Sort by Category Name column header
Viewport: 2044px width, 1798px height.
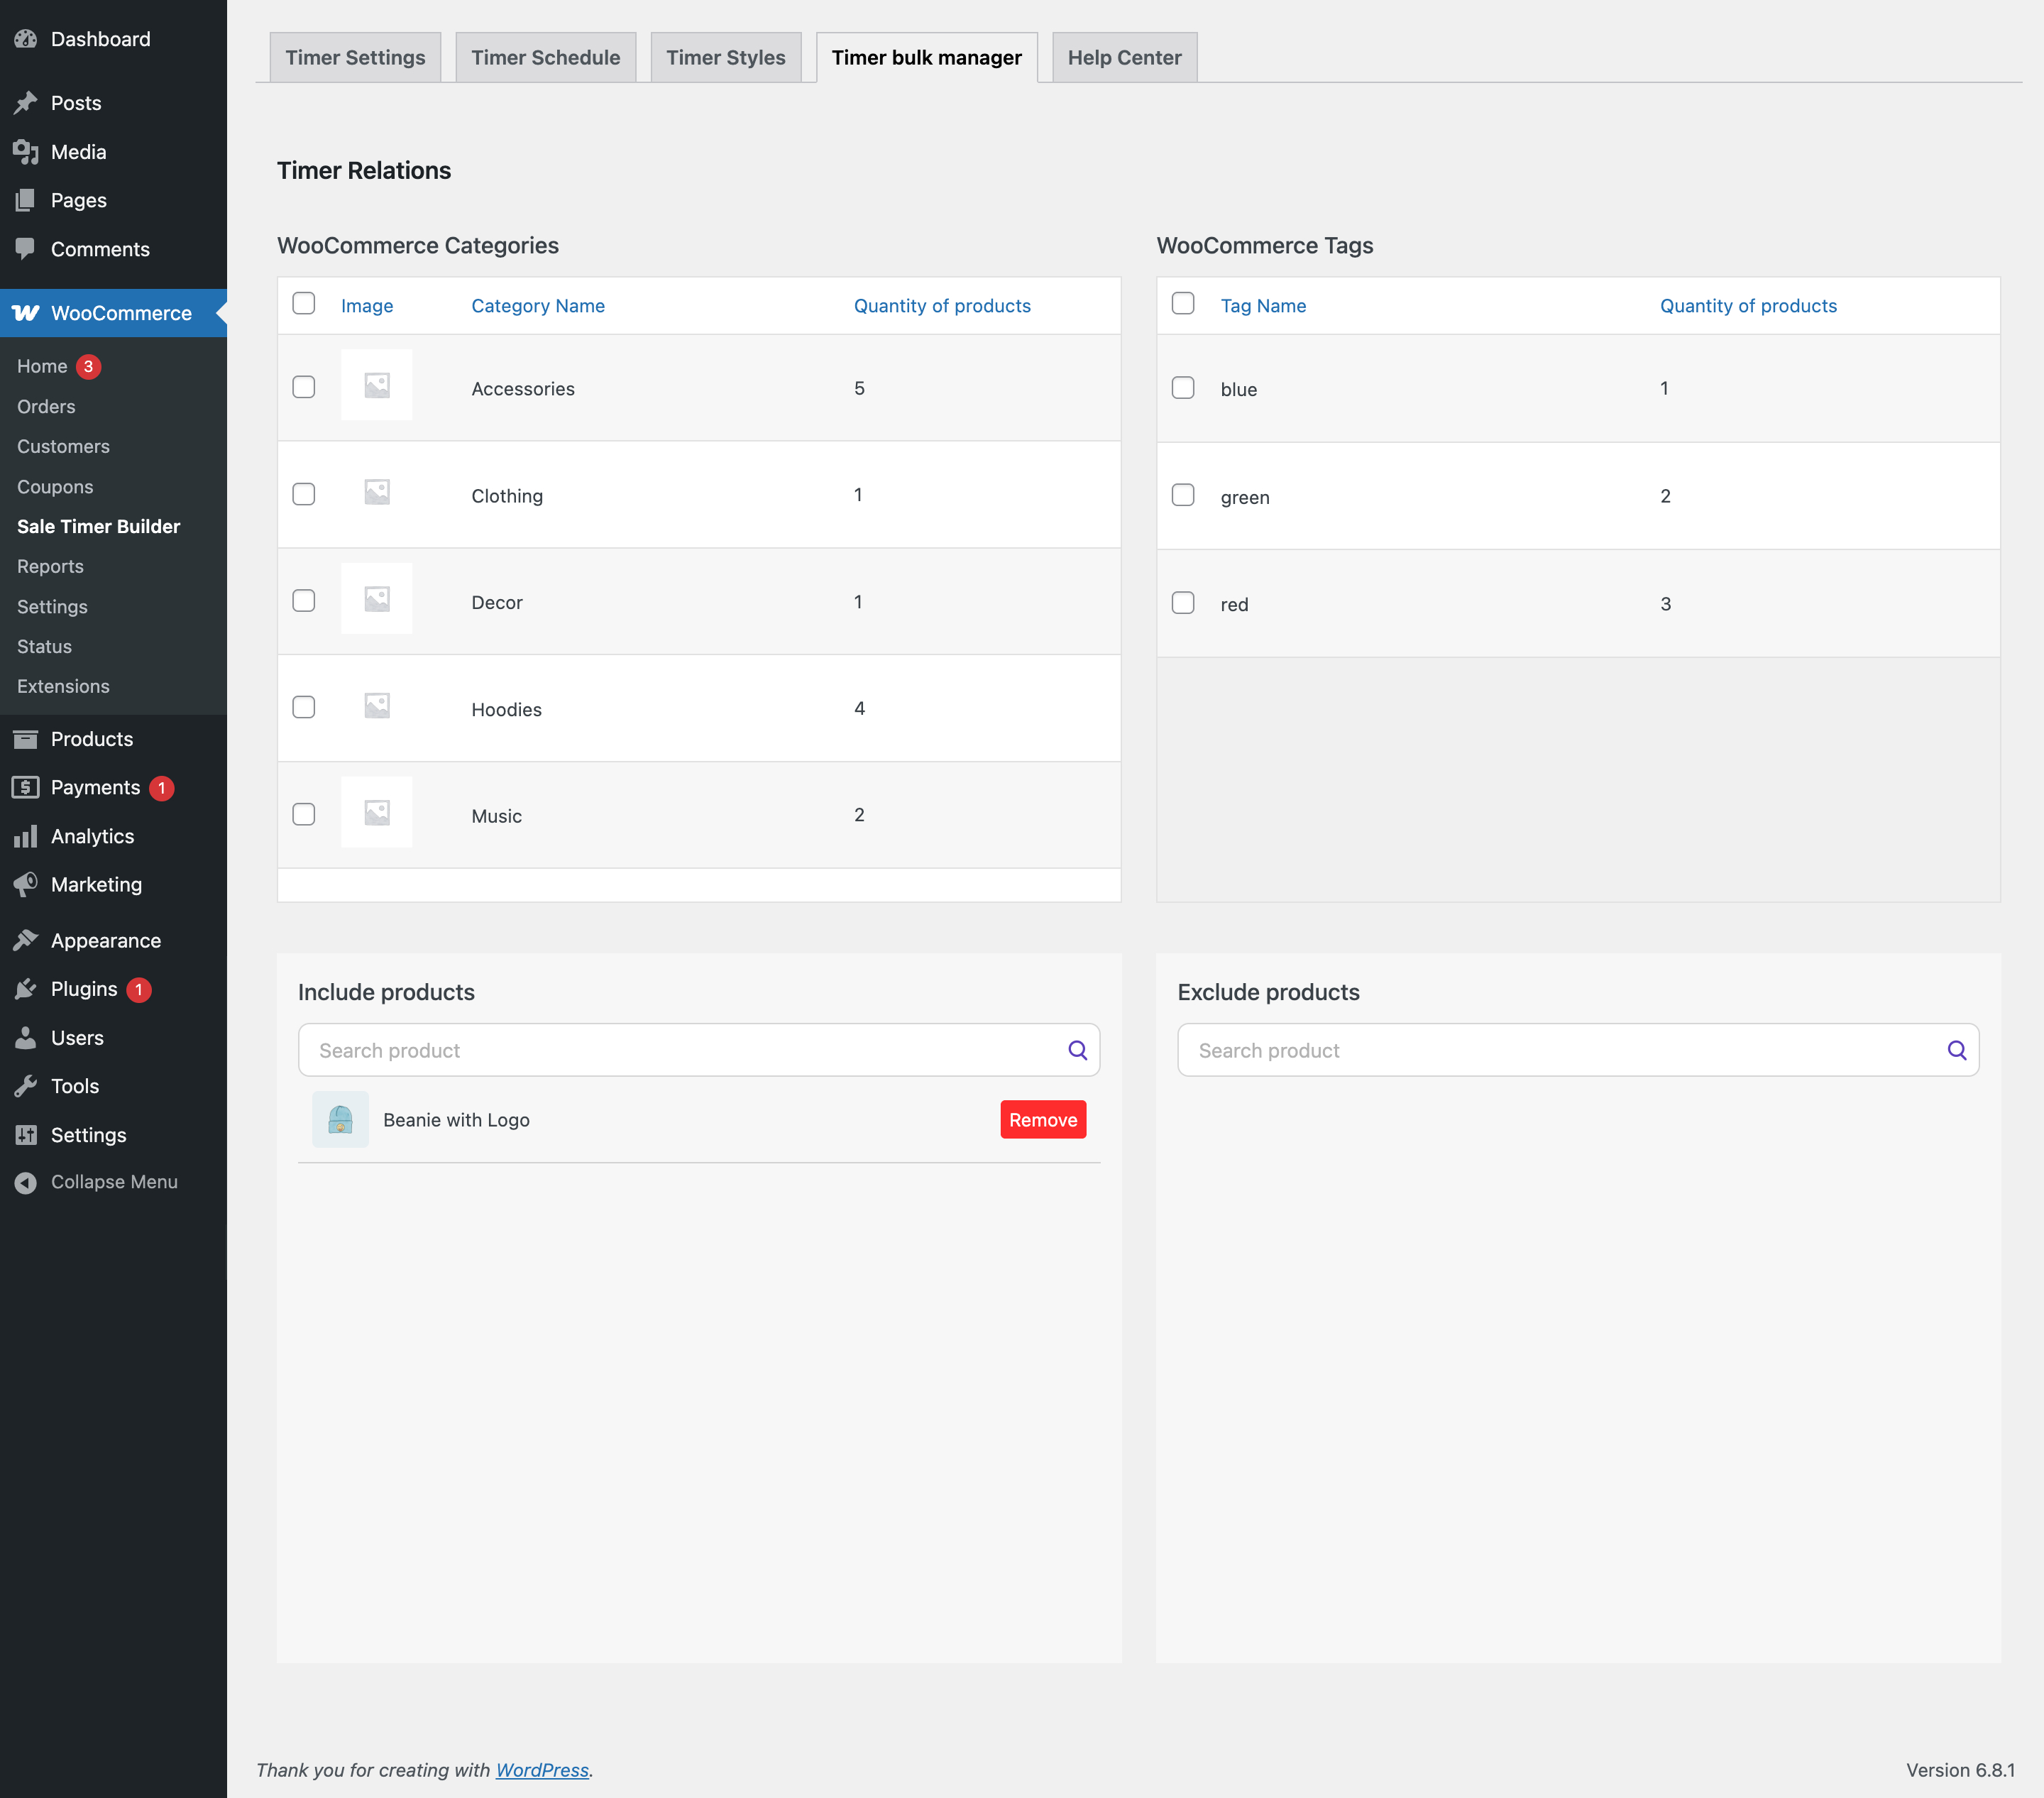pyautogui.click(x=538, y=306)
